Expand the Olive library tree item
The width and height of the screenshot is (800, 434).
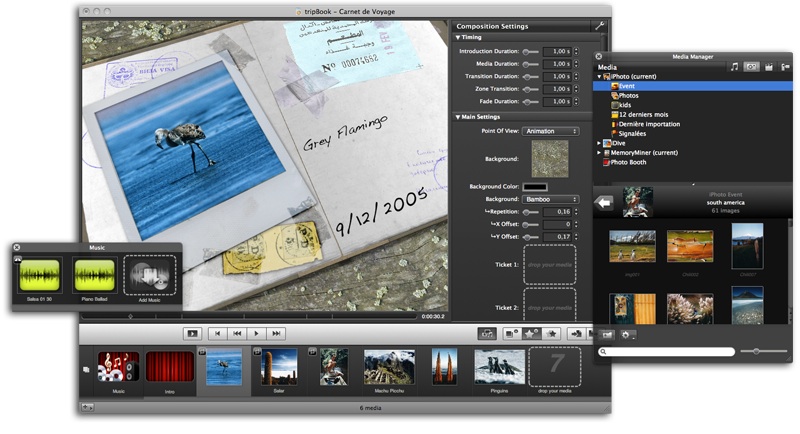coord(600,143)
